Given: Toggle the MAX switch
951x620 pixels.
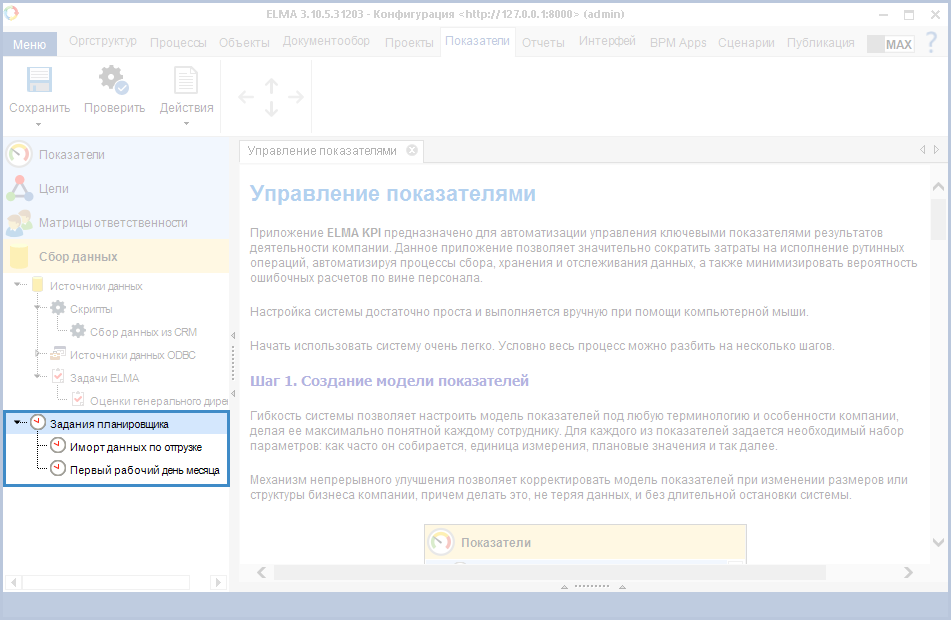Looking at the screenshot, I should [x=890, y=44].
